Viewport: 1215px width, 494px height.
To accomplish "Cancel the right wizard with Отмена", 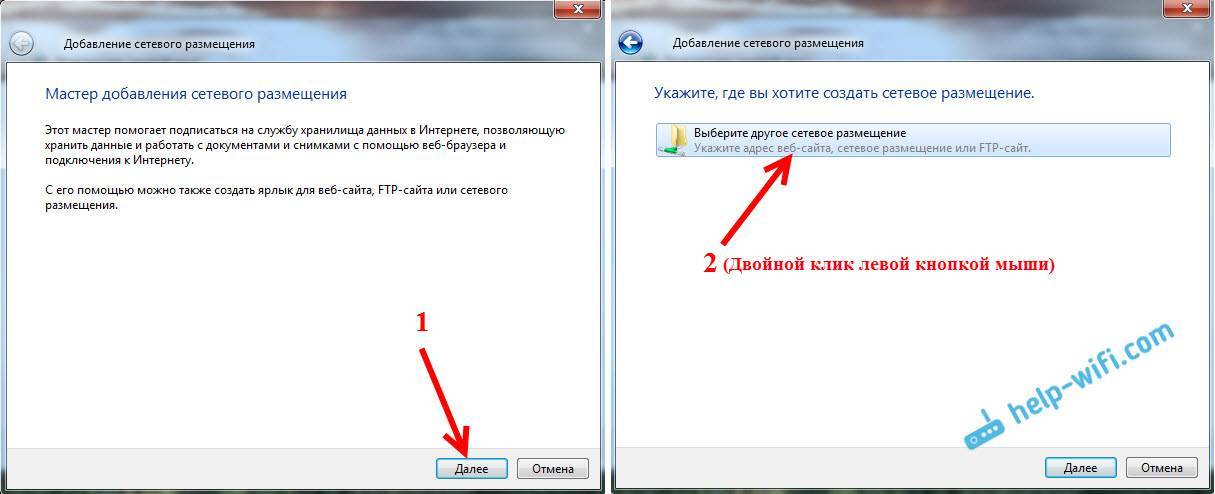I will pos(1161,467).
